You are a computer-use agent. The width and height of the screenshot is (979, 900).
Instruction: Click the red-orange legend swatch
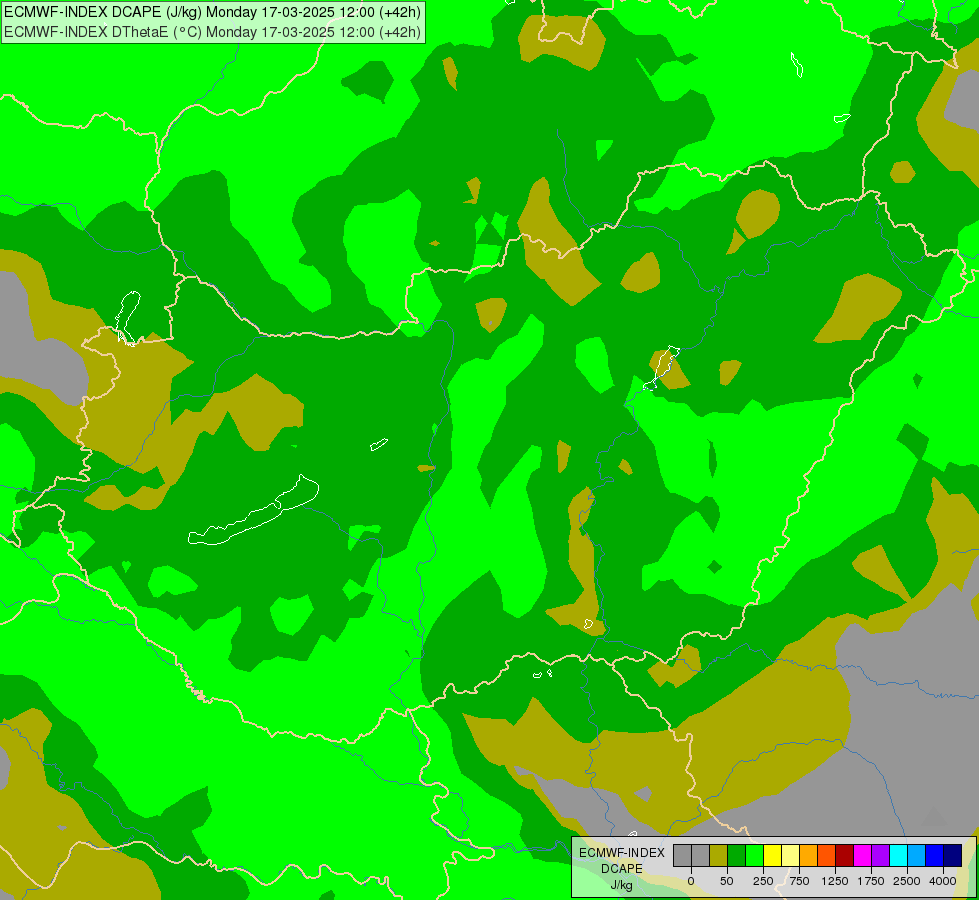click(827, 856)
